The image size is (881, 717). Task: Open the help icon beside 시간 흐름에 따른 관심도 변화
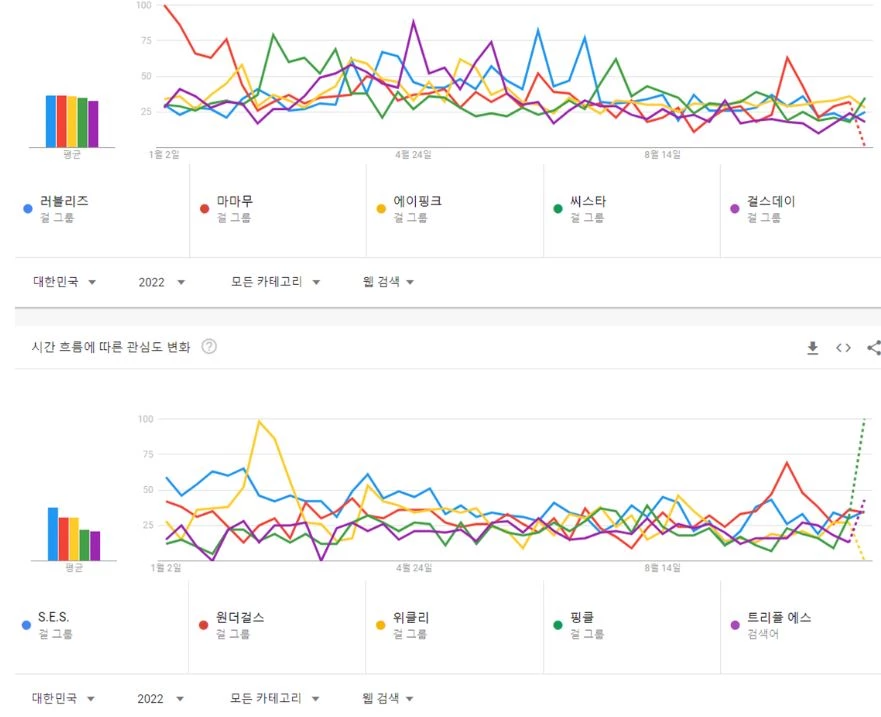(x=209, y=347)
